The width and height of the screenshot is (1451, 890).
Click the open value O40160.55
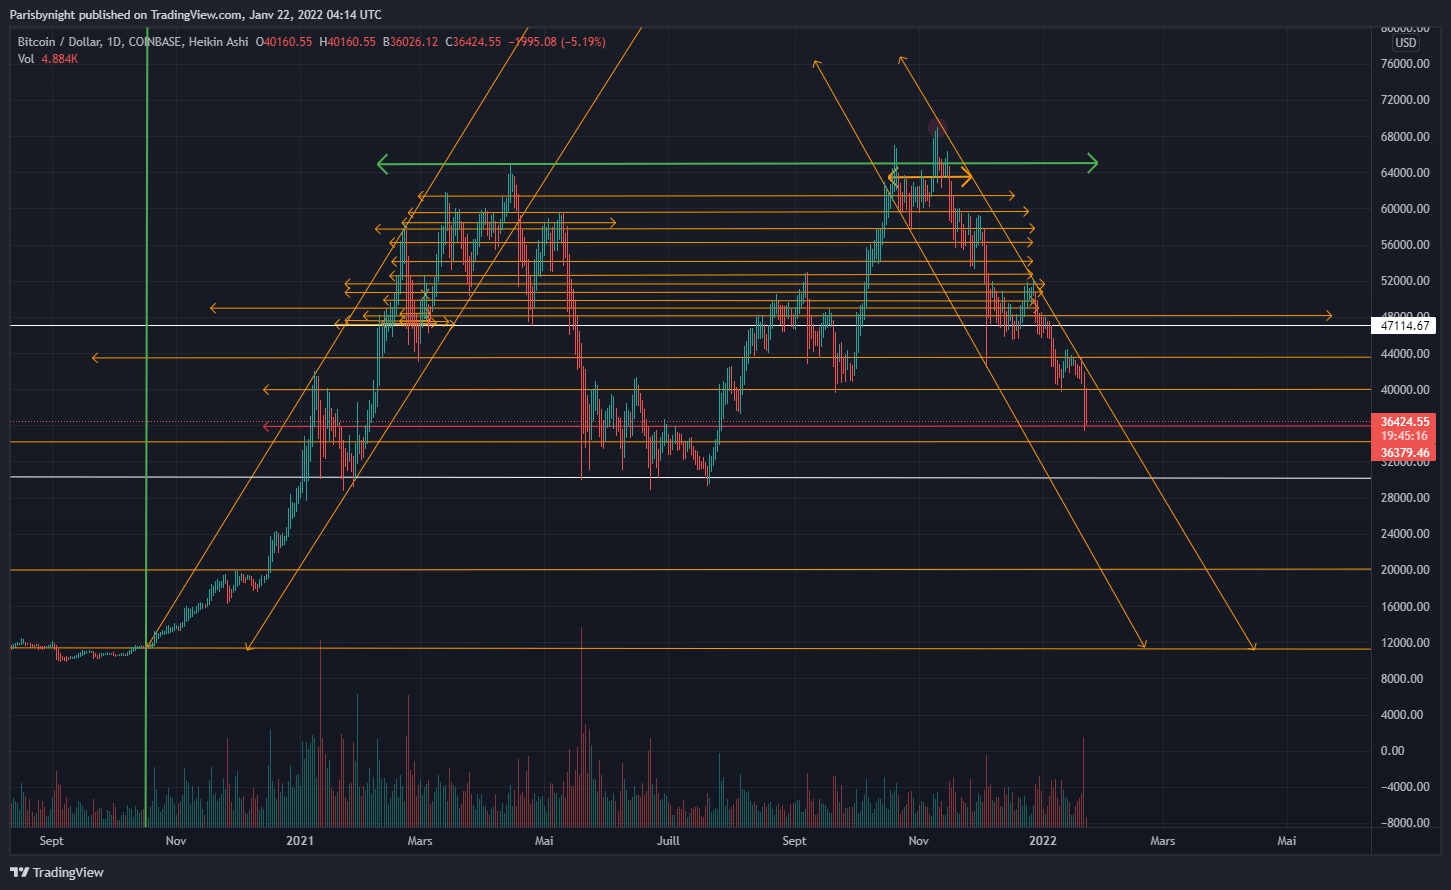click(x=285, y=42)
